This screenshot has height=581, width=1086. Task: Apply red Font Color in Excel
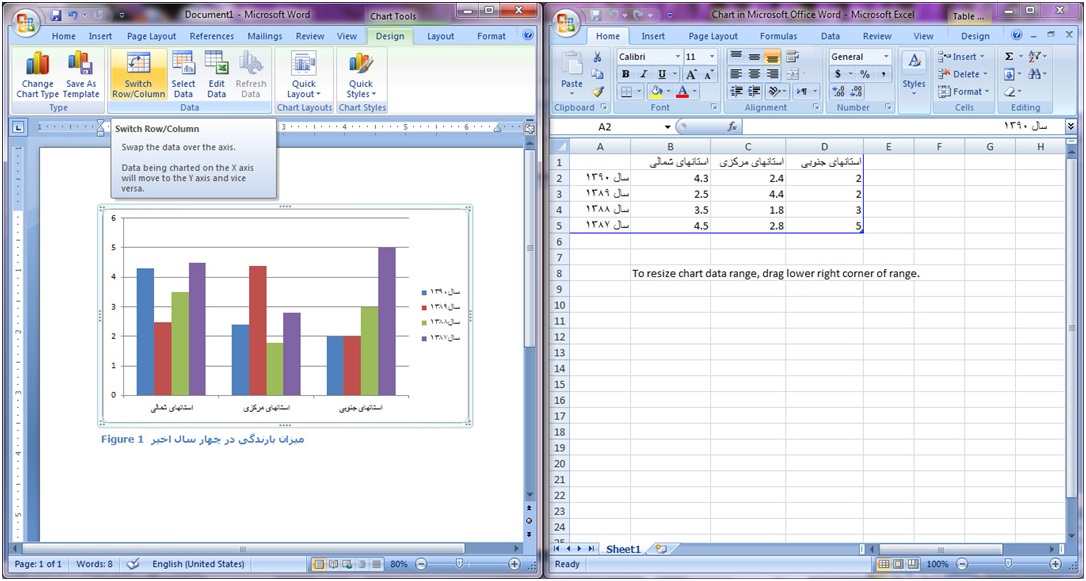(683, 91)
